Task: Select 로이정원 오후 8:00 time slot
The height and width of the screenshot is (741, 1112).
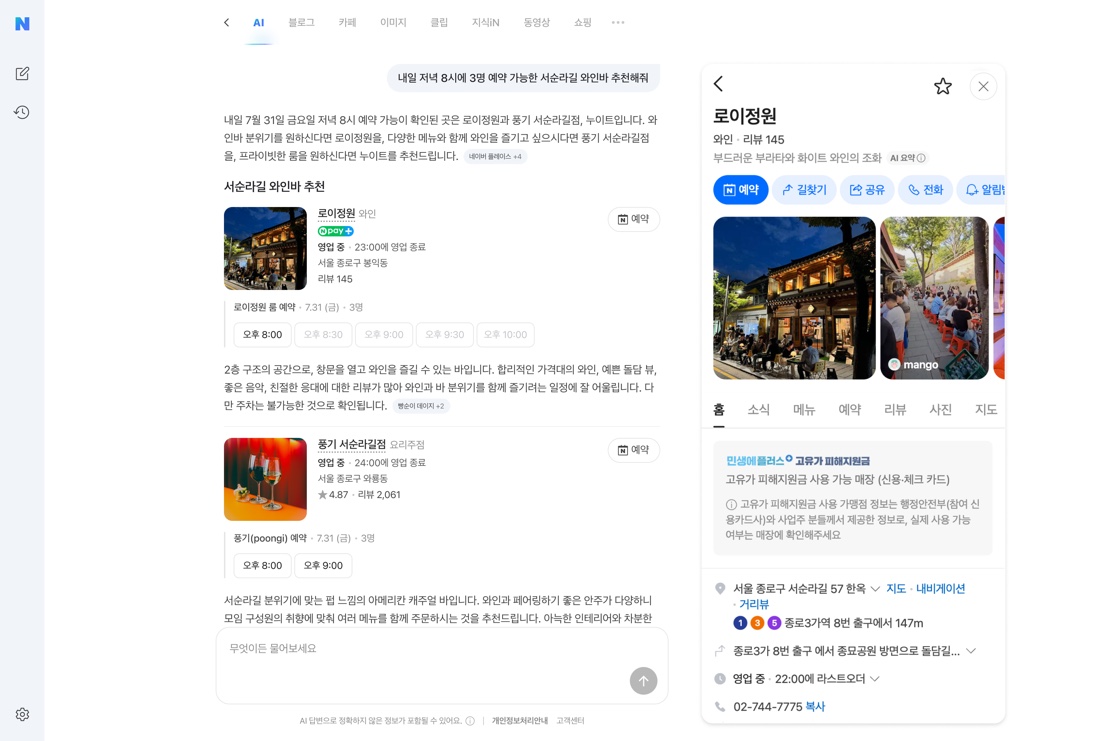Action: click(262, 335)
